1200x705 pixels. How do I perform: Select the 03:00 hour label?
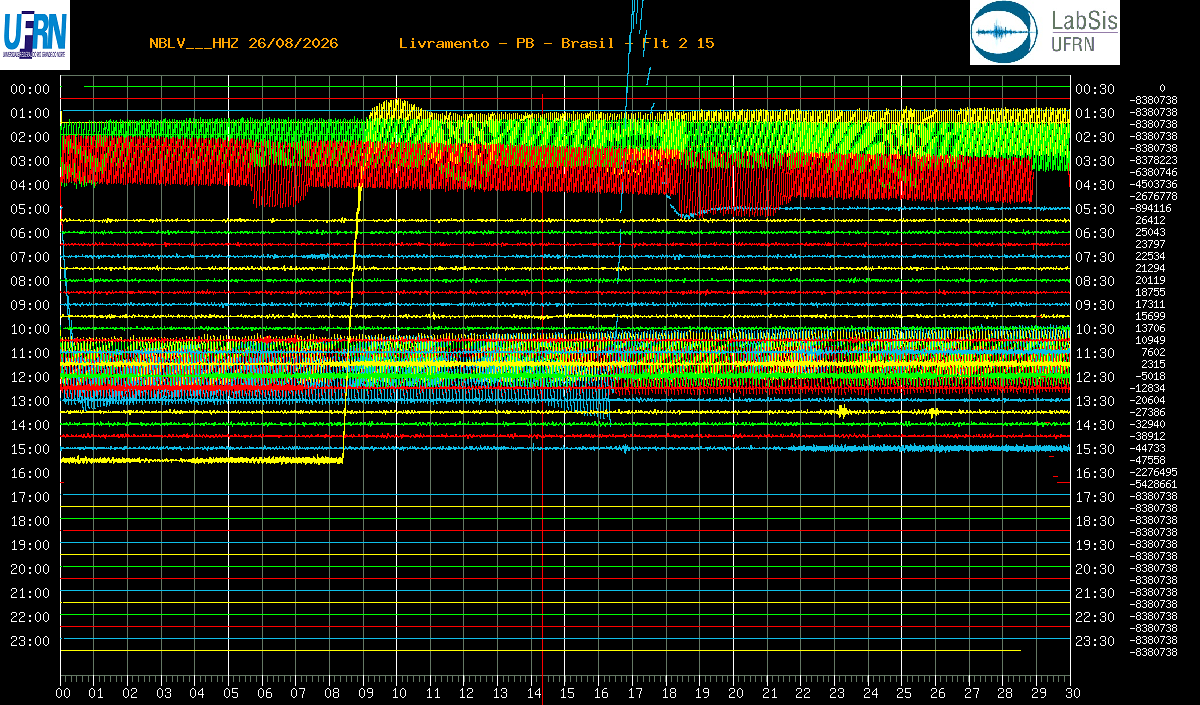point(30,161)
